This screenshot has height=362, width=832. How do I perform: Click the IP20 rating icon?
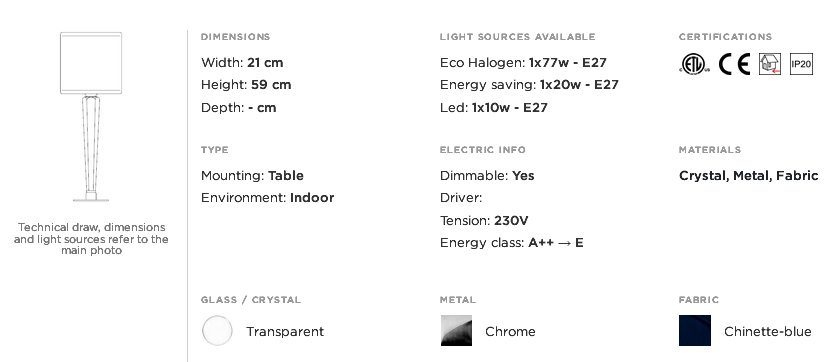click(x=801, y=64)
